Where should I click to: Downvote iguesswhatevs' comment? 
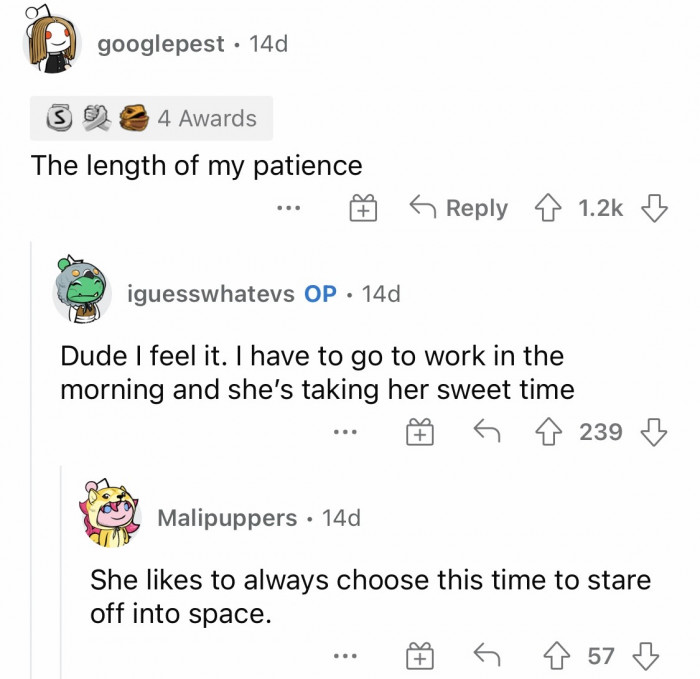click(654, 432)
